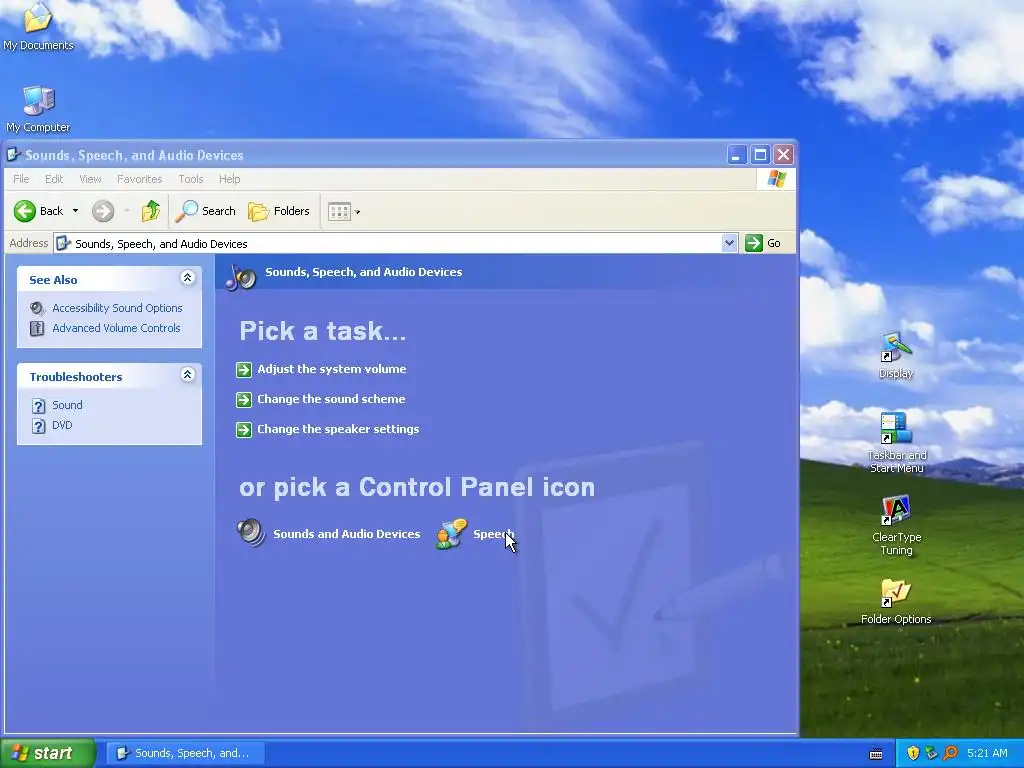Click the title bar window icon
This screenshot has width=1024, height=768.
pyautogui.click(x=13, y=155)
